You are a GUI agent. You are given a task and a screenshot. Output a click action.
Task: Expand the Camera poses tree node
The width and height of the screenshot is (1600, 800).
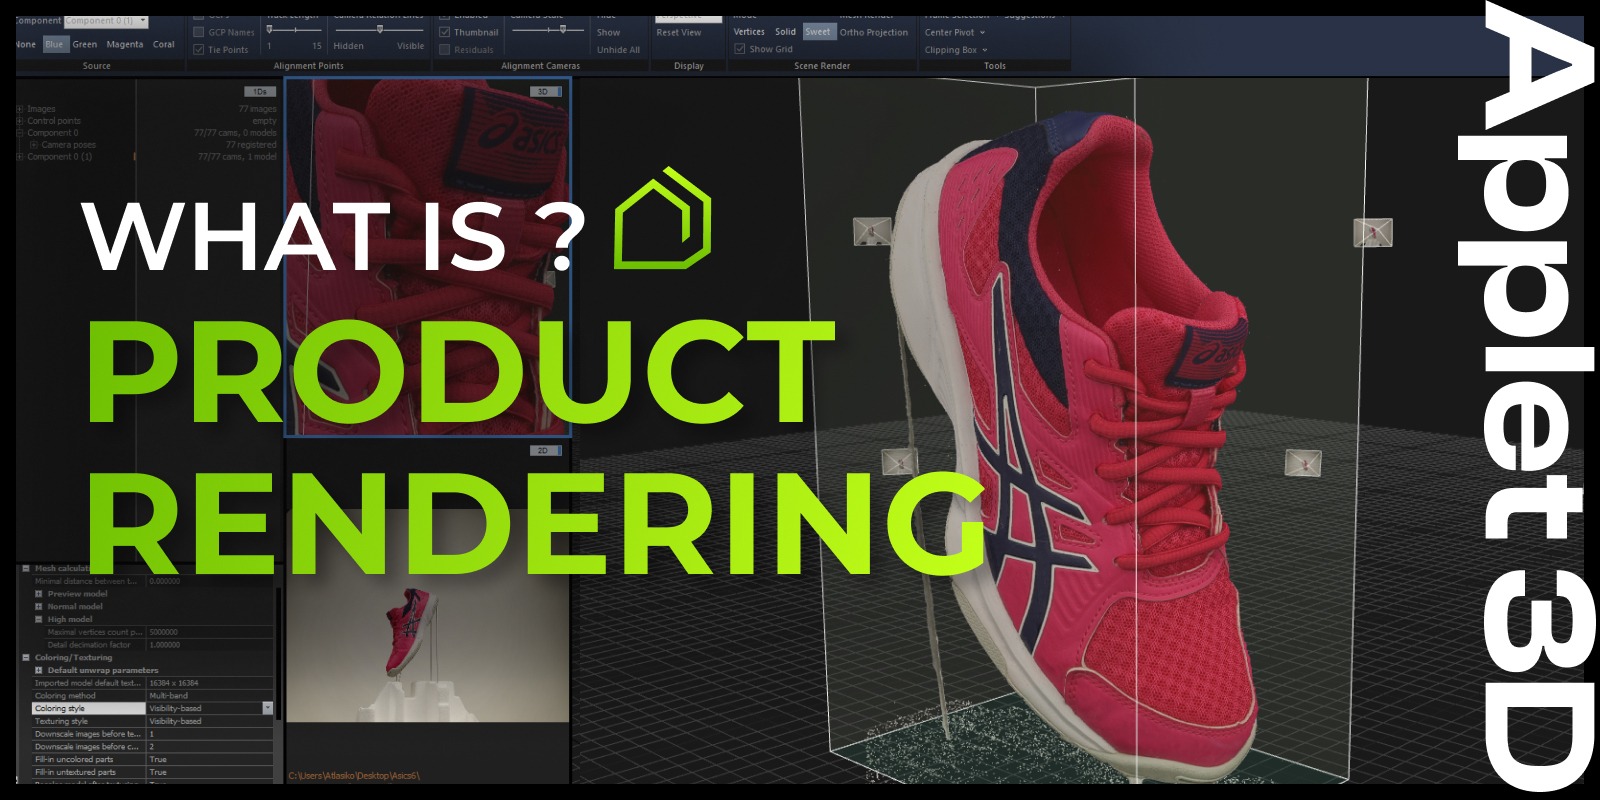coord(33,145)
